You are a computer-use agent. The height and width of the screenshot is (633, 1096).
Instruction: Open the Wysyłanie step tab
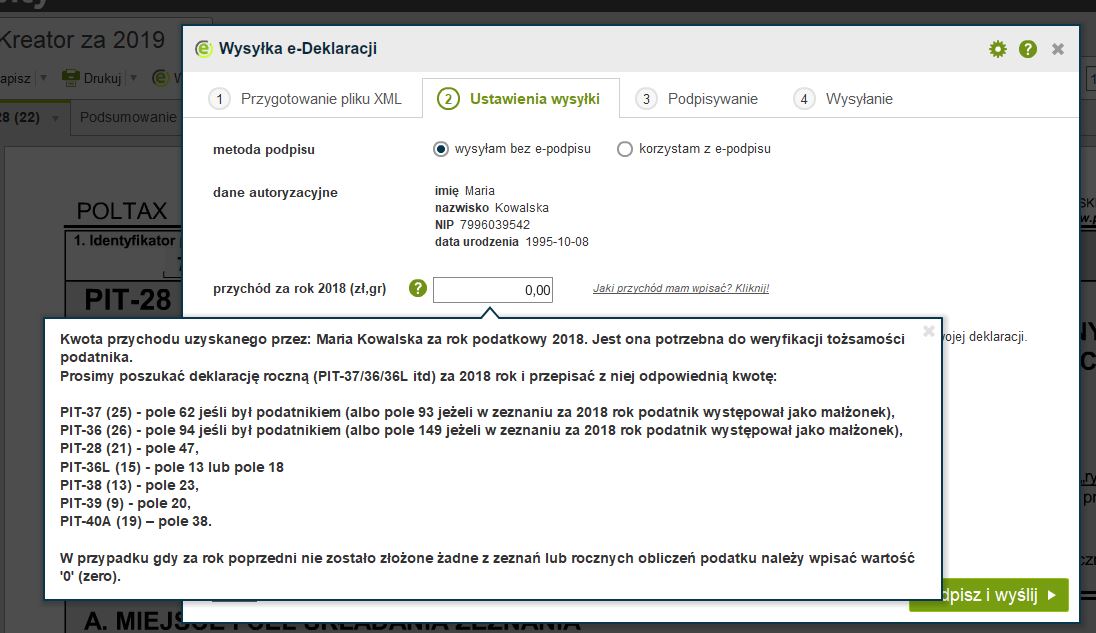[x=858, y=99]
